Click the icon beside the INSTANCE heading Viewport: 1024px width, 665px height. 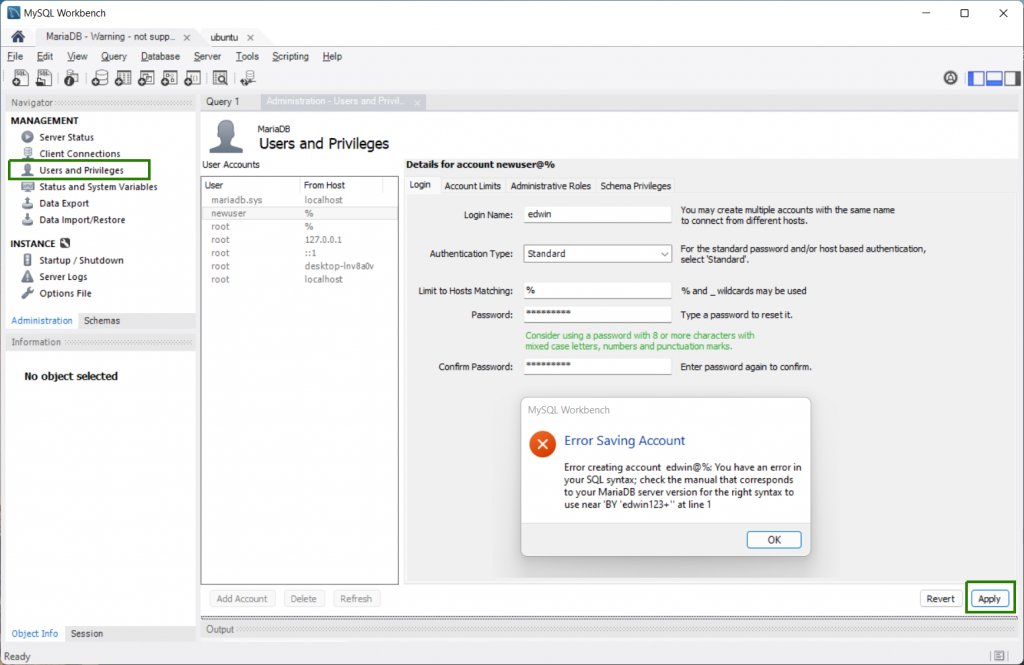(x=65, y=243)
